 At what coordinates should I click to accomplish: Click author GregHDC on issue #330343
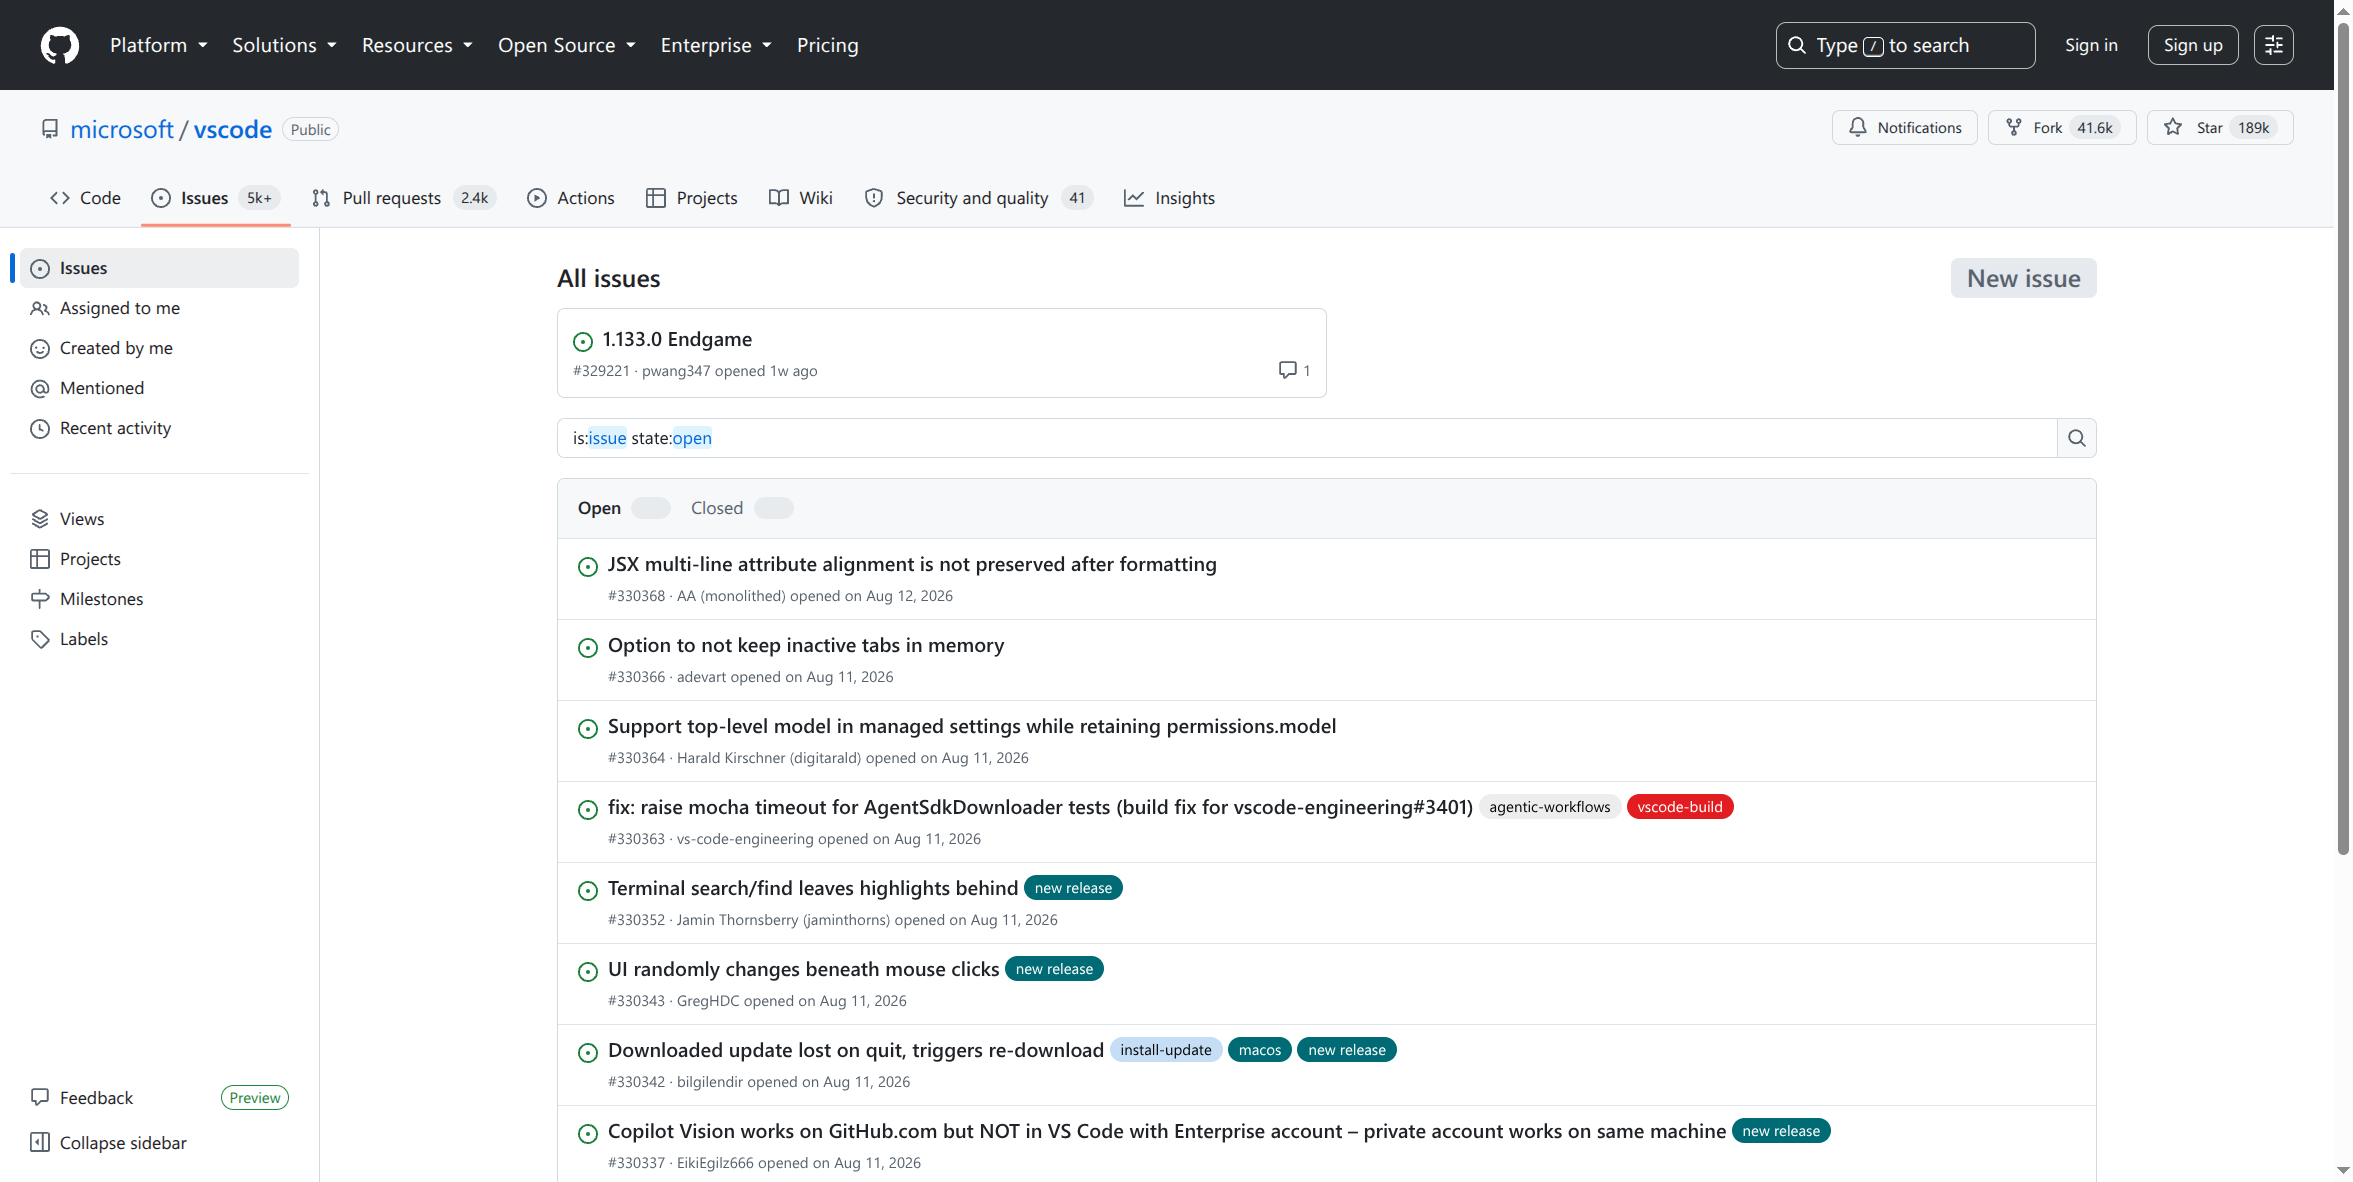coord(708,1001)
